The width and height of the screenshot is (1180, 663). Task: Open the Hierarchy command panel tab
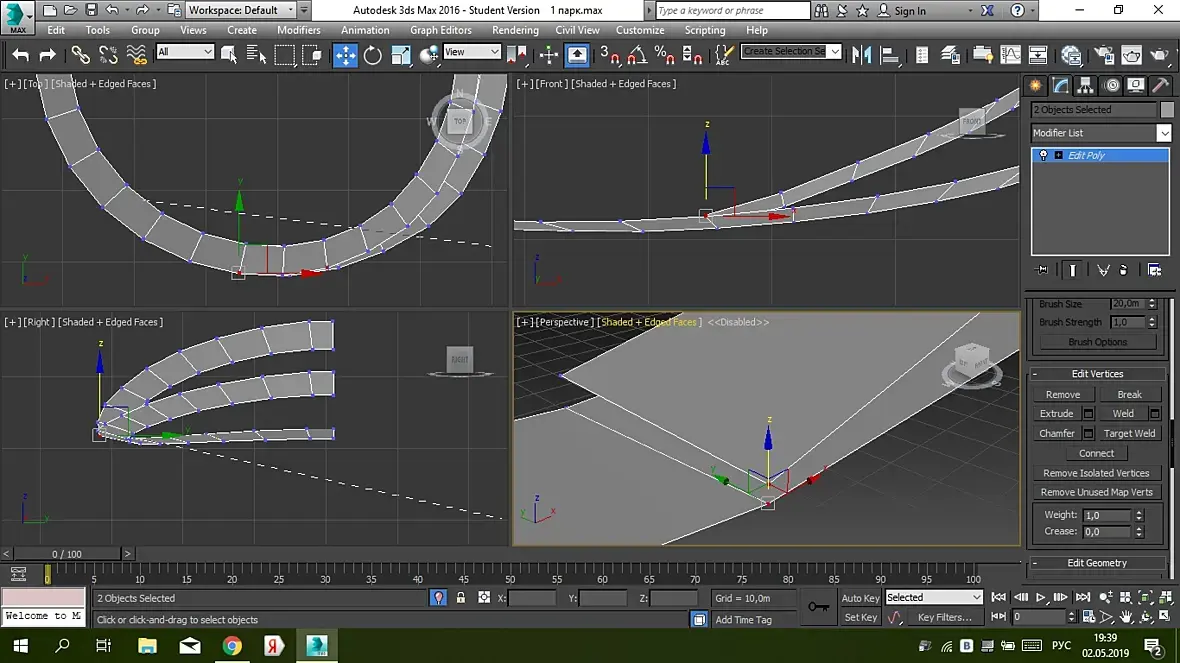pyautogui.click(x=1085, y=85)
